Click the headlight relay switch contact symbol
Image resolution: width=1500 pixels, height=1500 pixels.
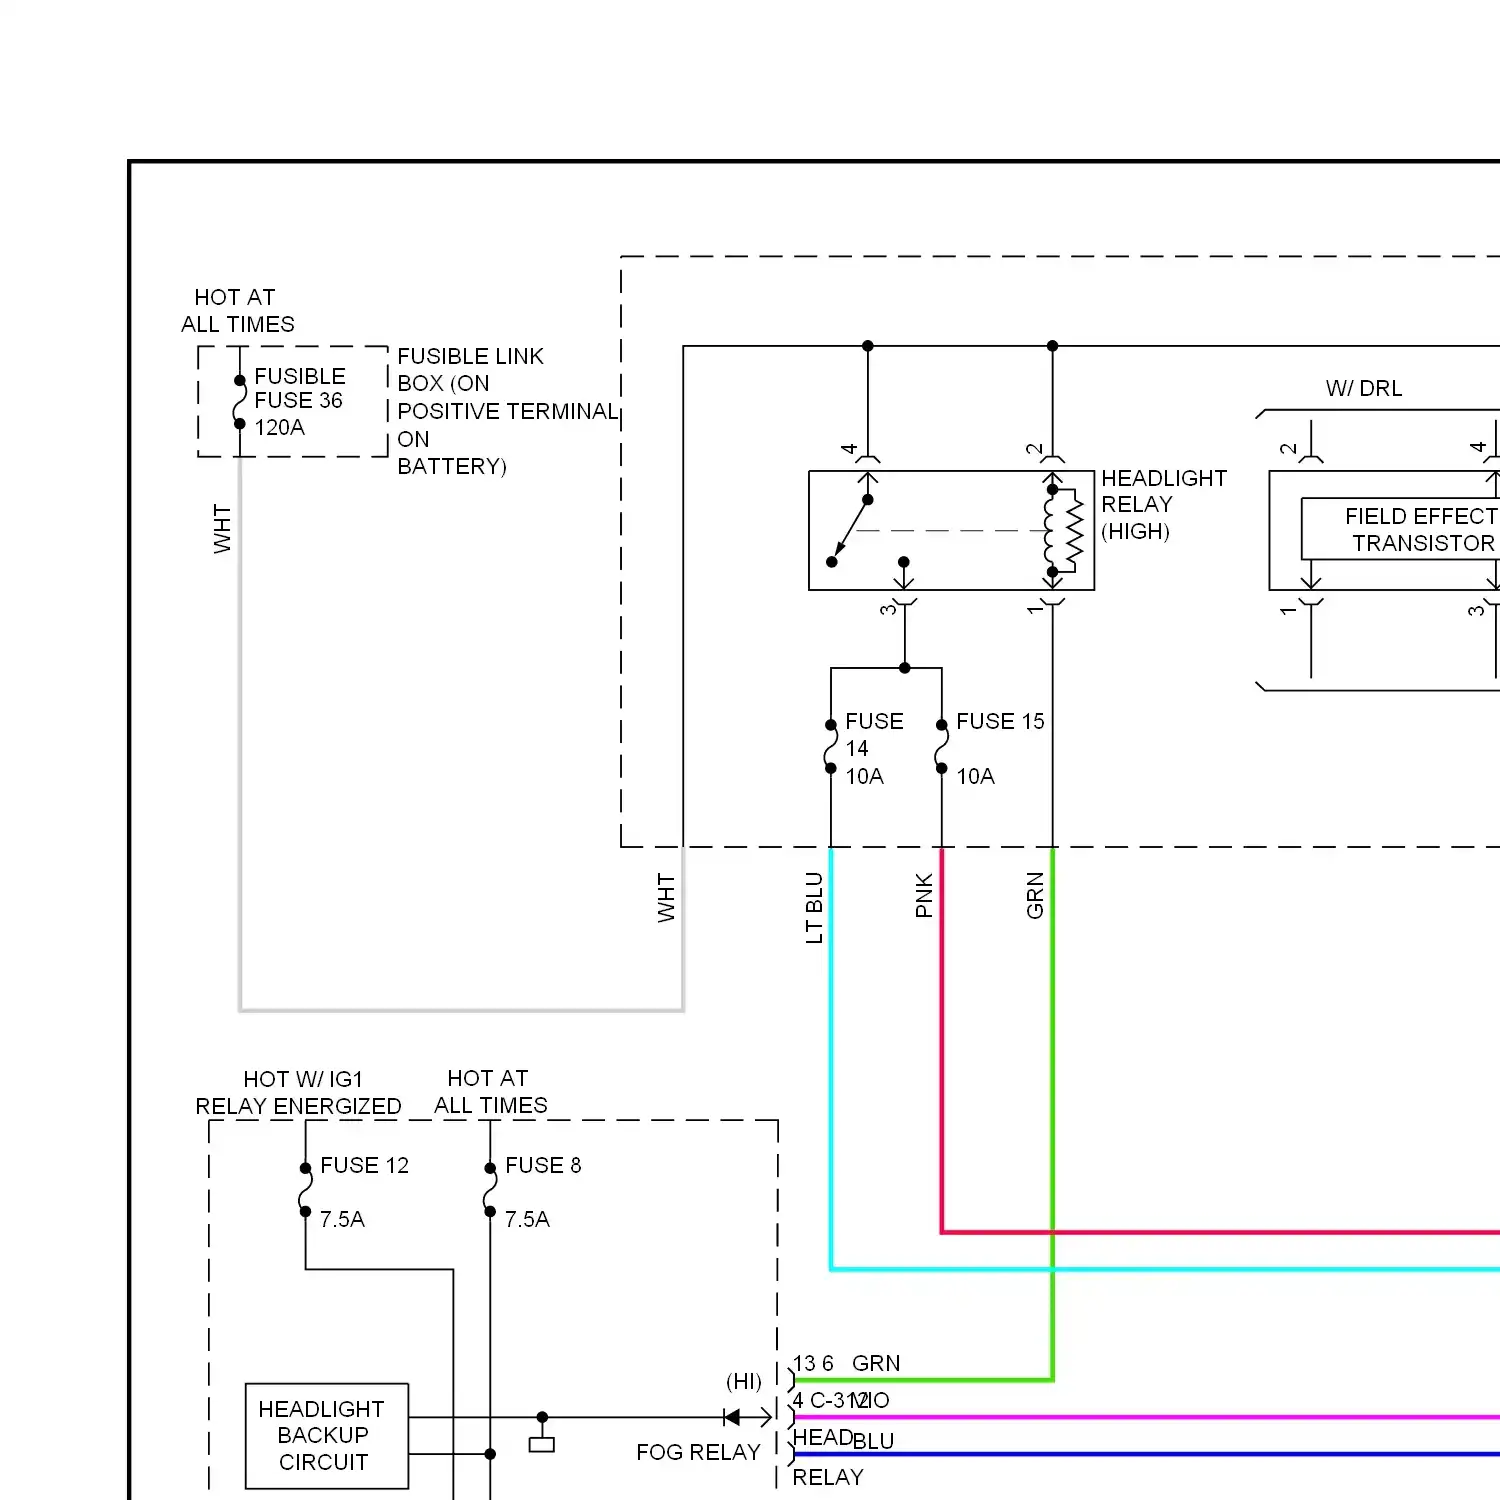[x=850, y=530]
